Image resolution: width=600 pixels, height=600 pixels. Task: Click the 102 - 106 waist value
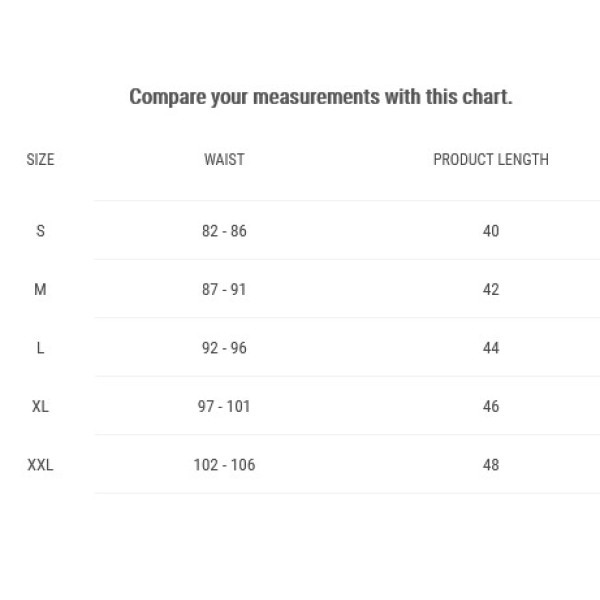(224, 465)
